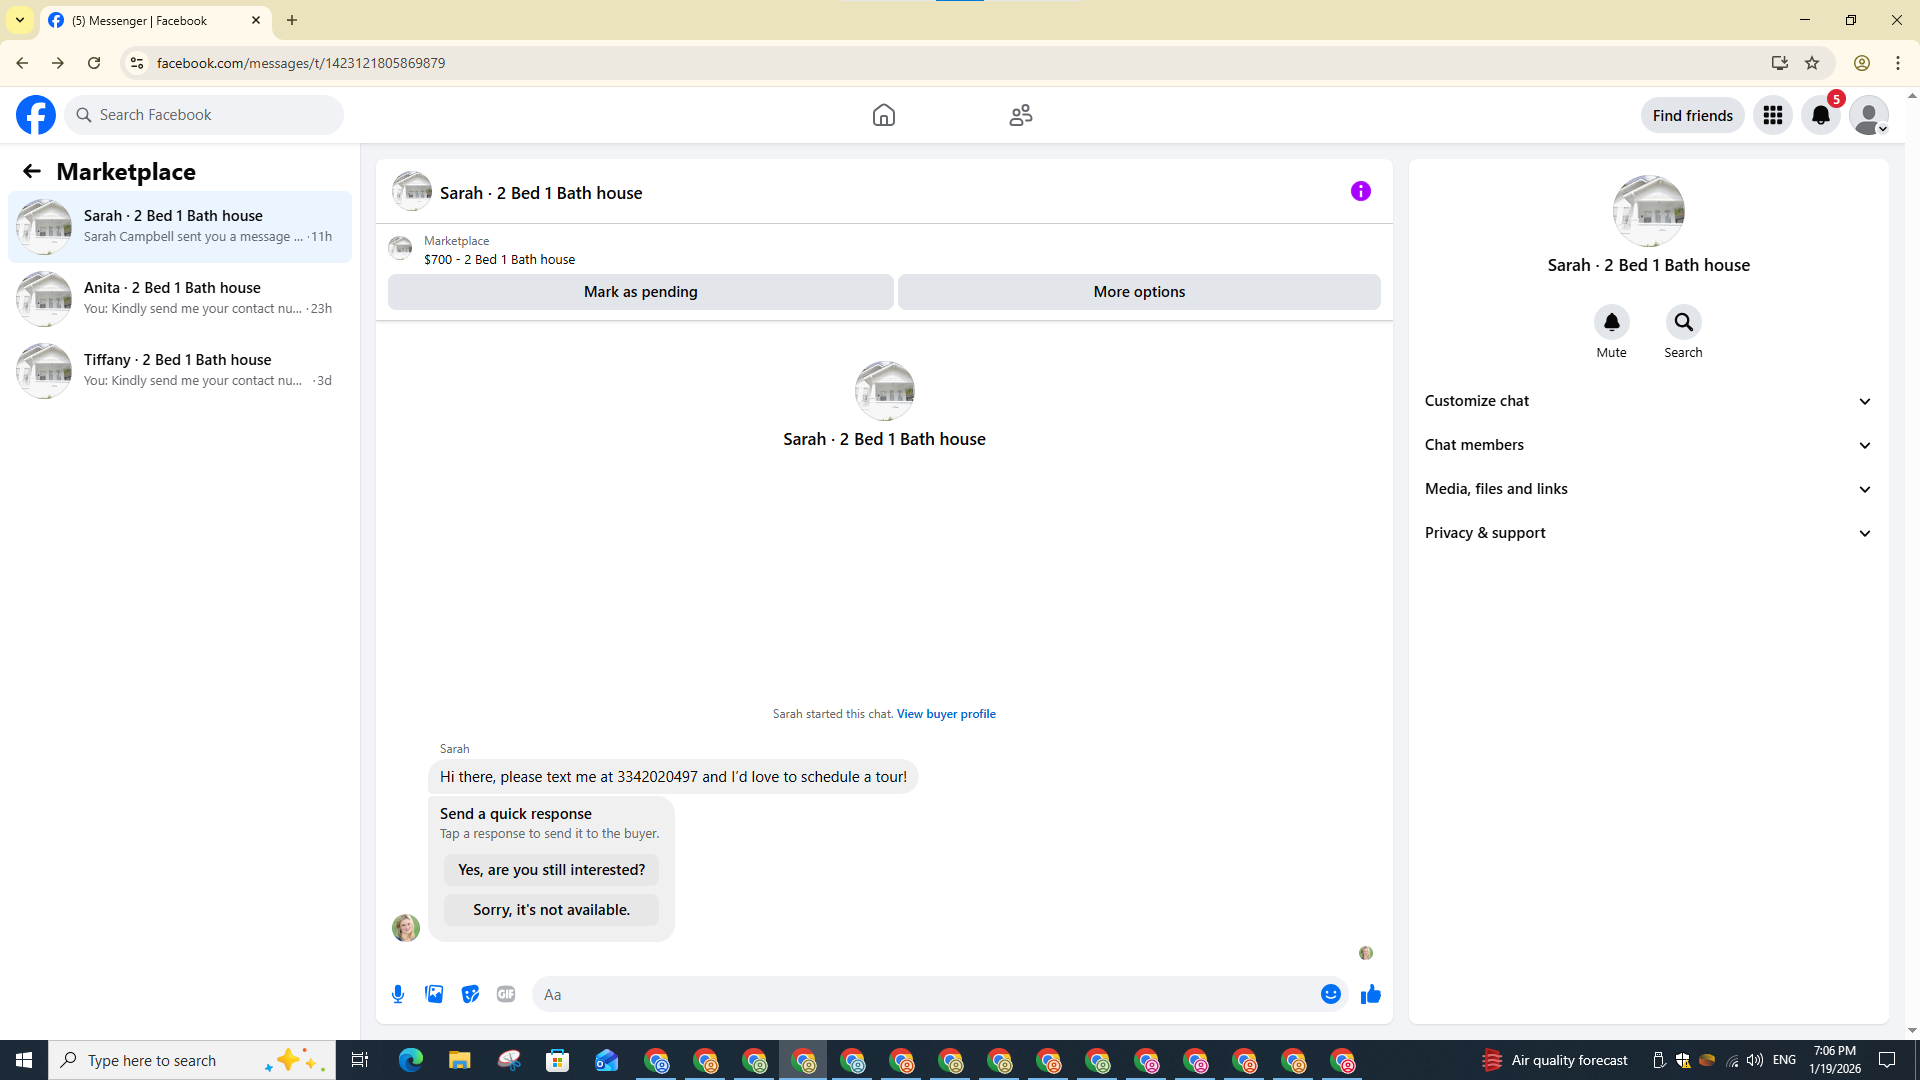Open the emoji picker in message box
The width and height of the screenshot is (1920, 1080).
[x=1330, y=994]
